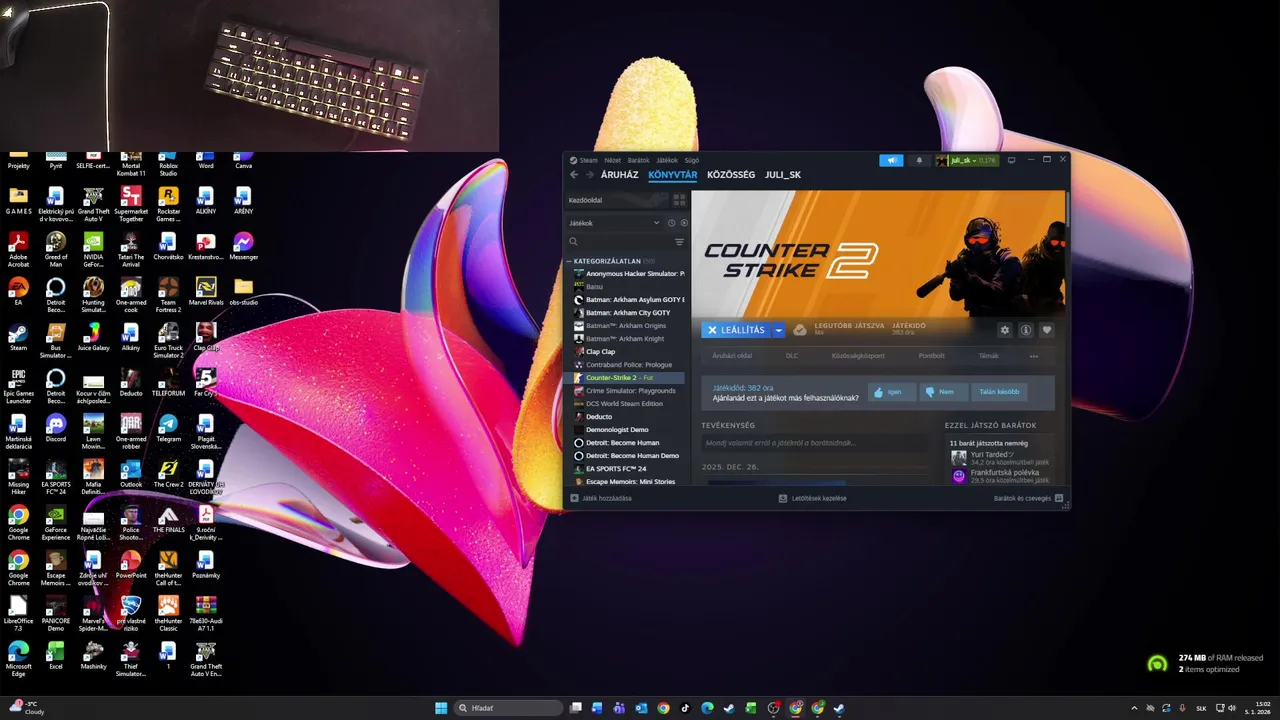Image resolution: width=1280 pixels, height=720 pixels.
Task: Add Counter-Strike 2 to favorites with heart icon
Action: (x=1047, y=330)
